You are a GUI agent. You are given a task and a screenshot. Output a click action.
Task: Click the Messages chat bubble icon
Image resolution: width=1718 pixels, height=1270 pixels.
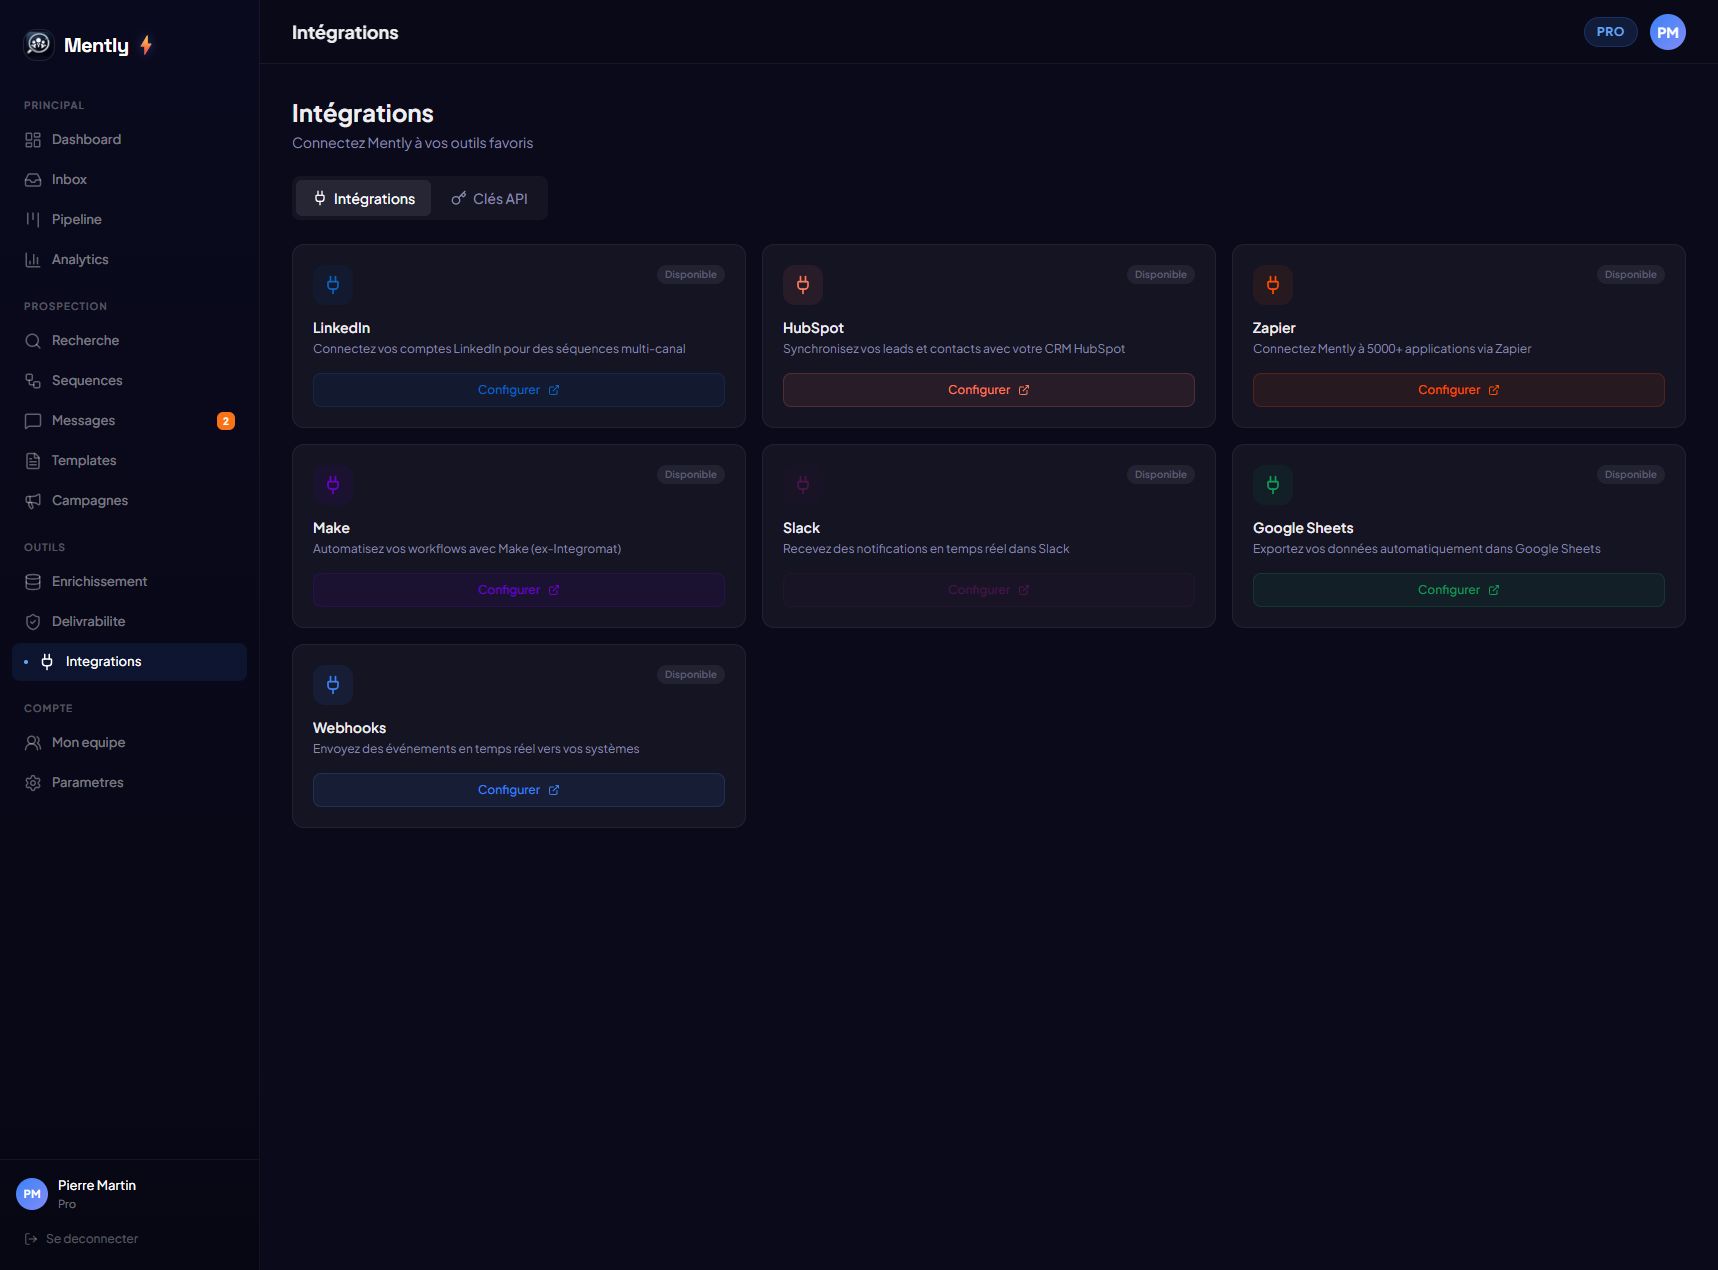tap(33, 421)
